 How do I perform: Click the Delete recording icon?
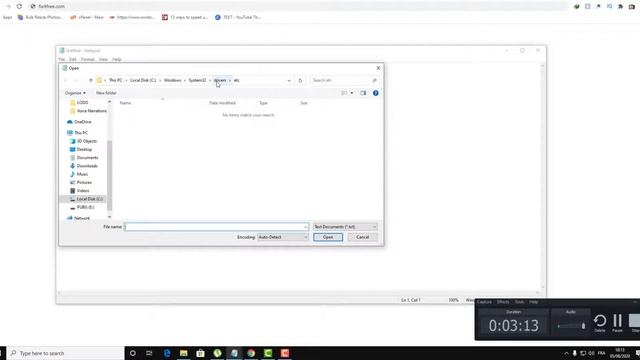coord(600,323)
